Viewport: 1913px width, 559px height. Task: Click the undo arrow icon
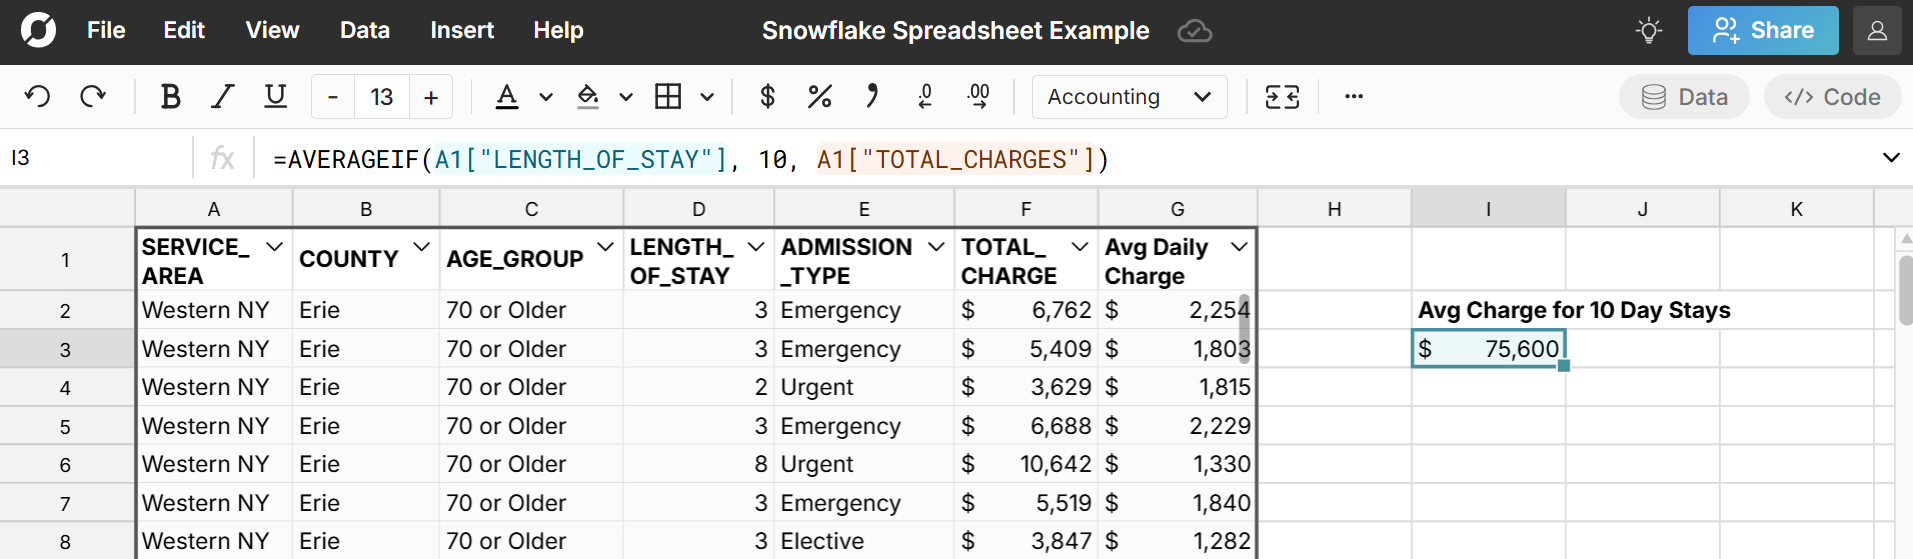(38, 97)
